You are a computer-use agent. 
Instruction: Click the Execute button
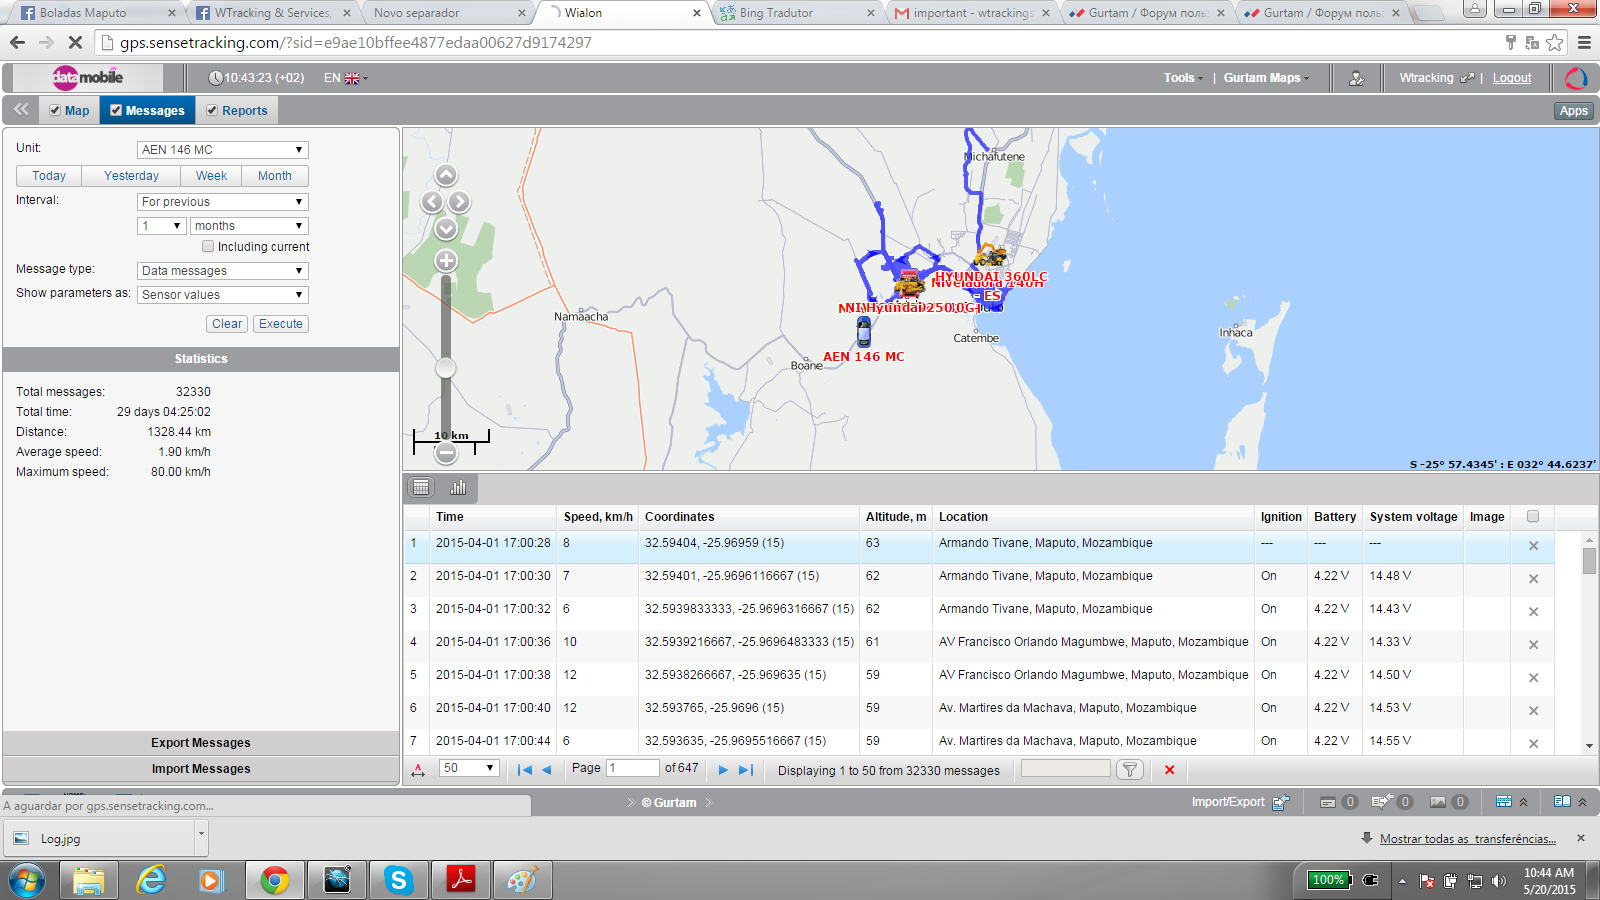pyautogui.click(x=280, y=324)
